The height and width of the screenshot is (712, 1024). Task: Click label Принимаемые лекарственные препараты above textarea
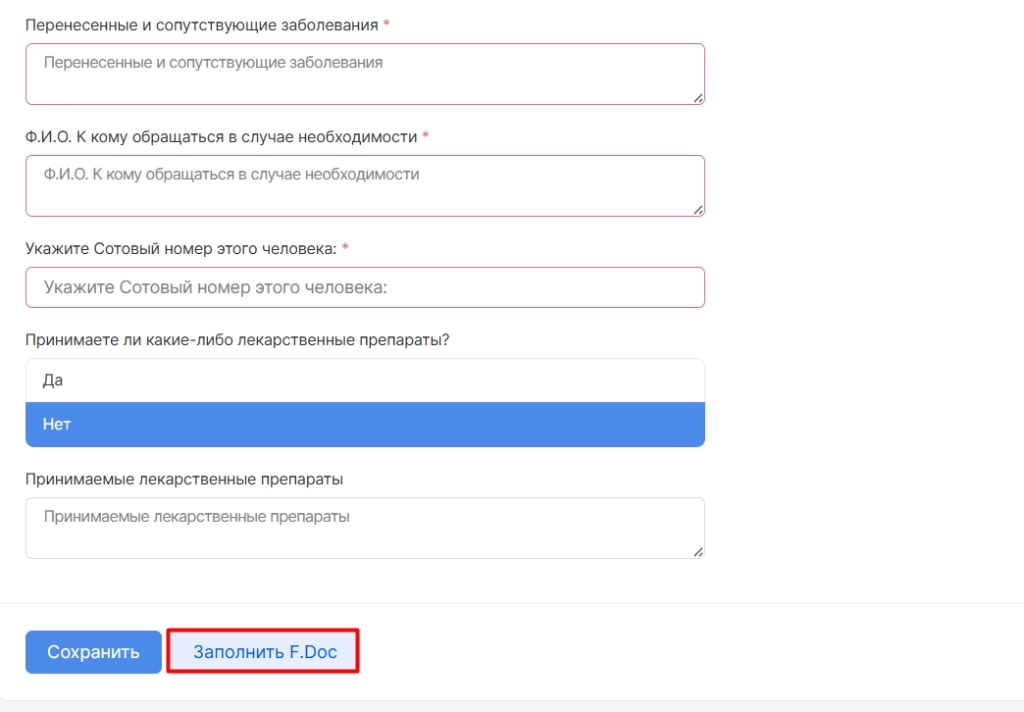[184, 479]
